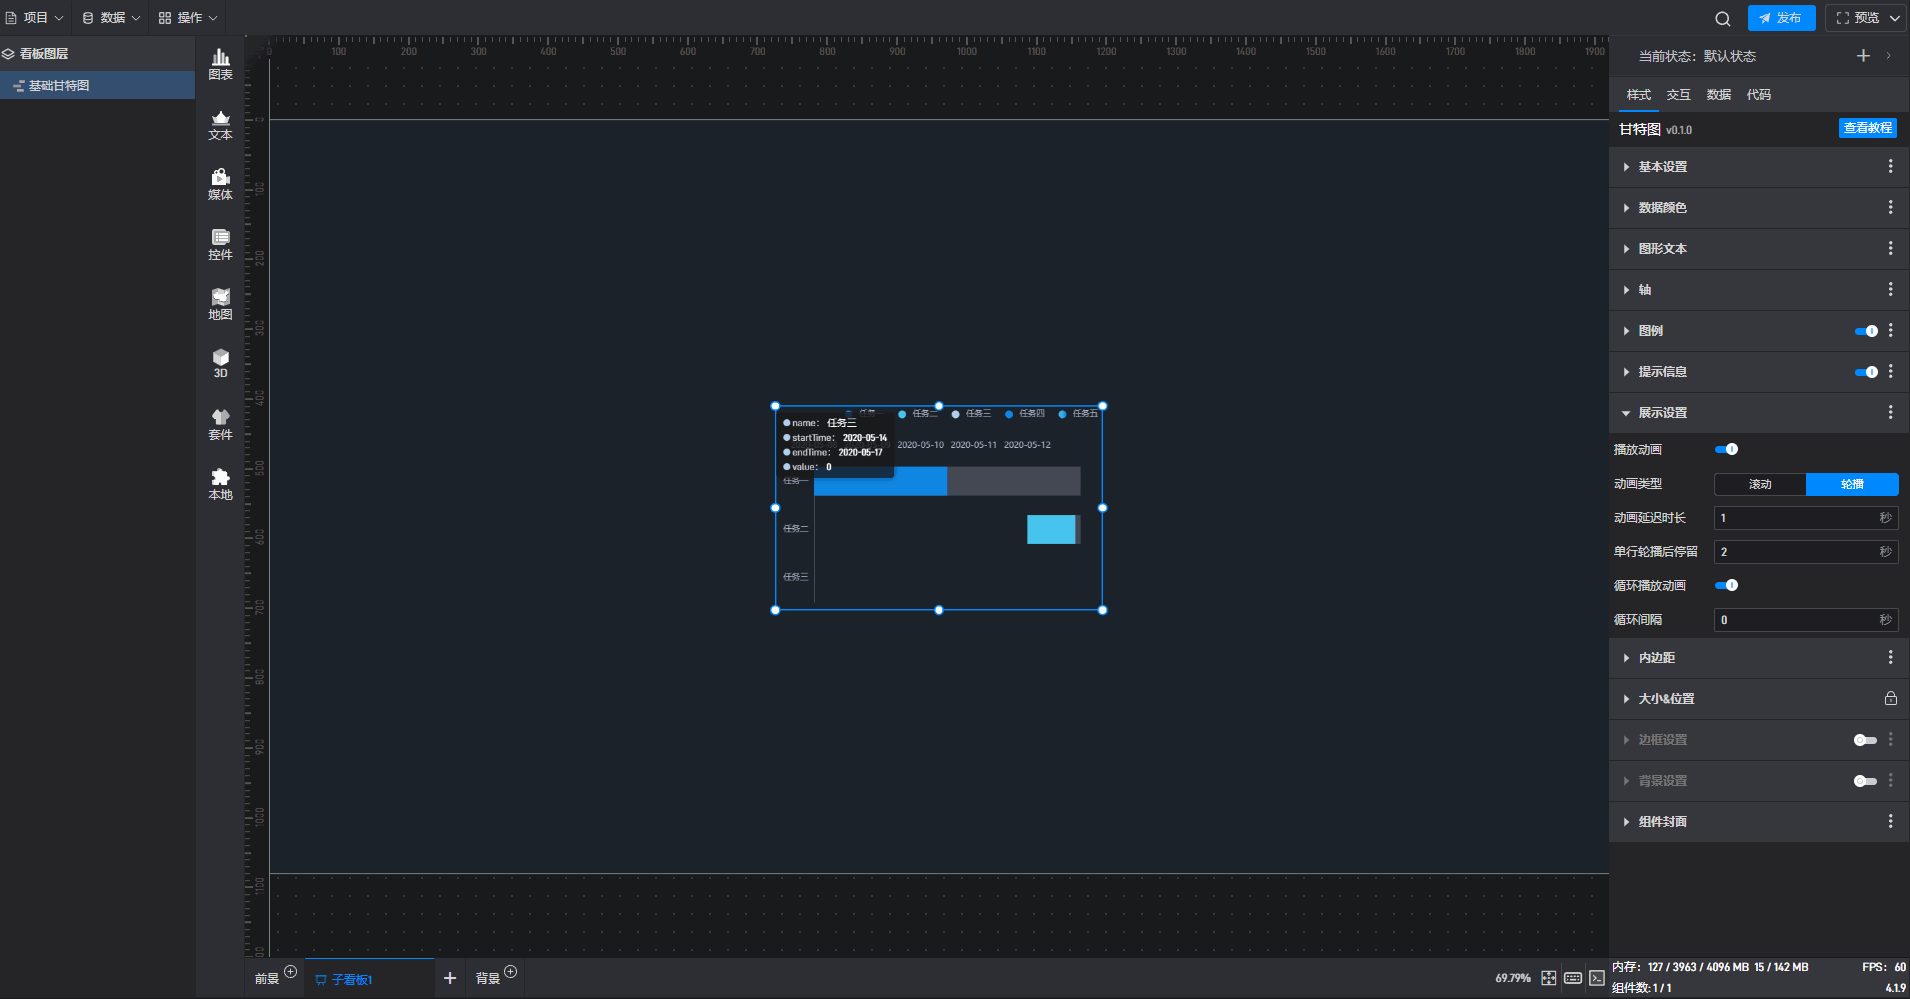Open the 项目 dropdown menu
Image resolution: width=1910 pixels, height=999 pixels.
click(x=35, y=18)
